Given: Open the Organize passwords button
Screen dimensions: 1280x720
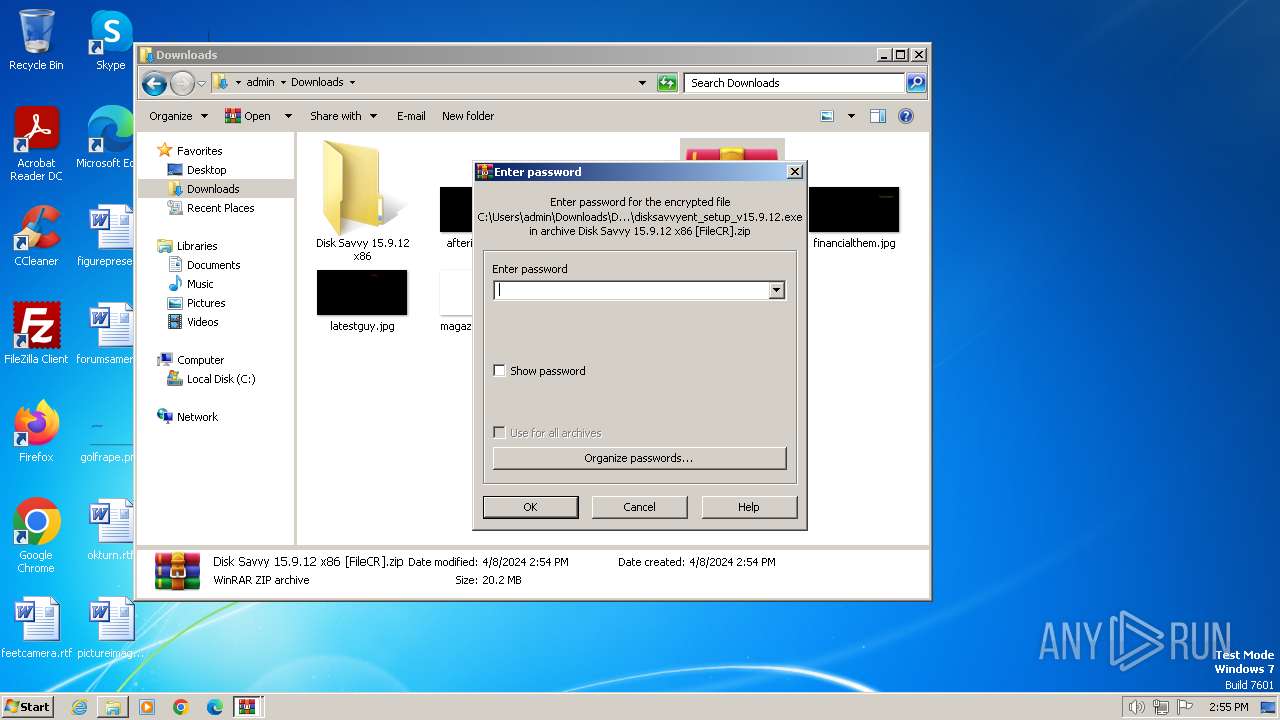Looking at the screenshot, I should [x=639, y=458].
